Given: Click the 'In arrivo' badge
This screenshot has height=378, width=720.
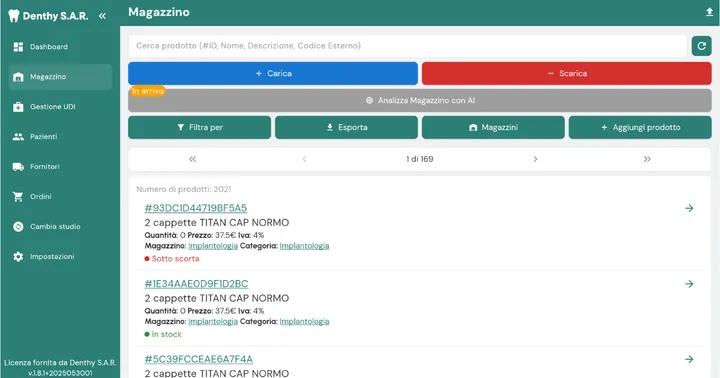Looking at the screenshot, I should coord(147,91).
